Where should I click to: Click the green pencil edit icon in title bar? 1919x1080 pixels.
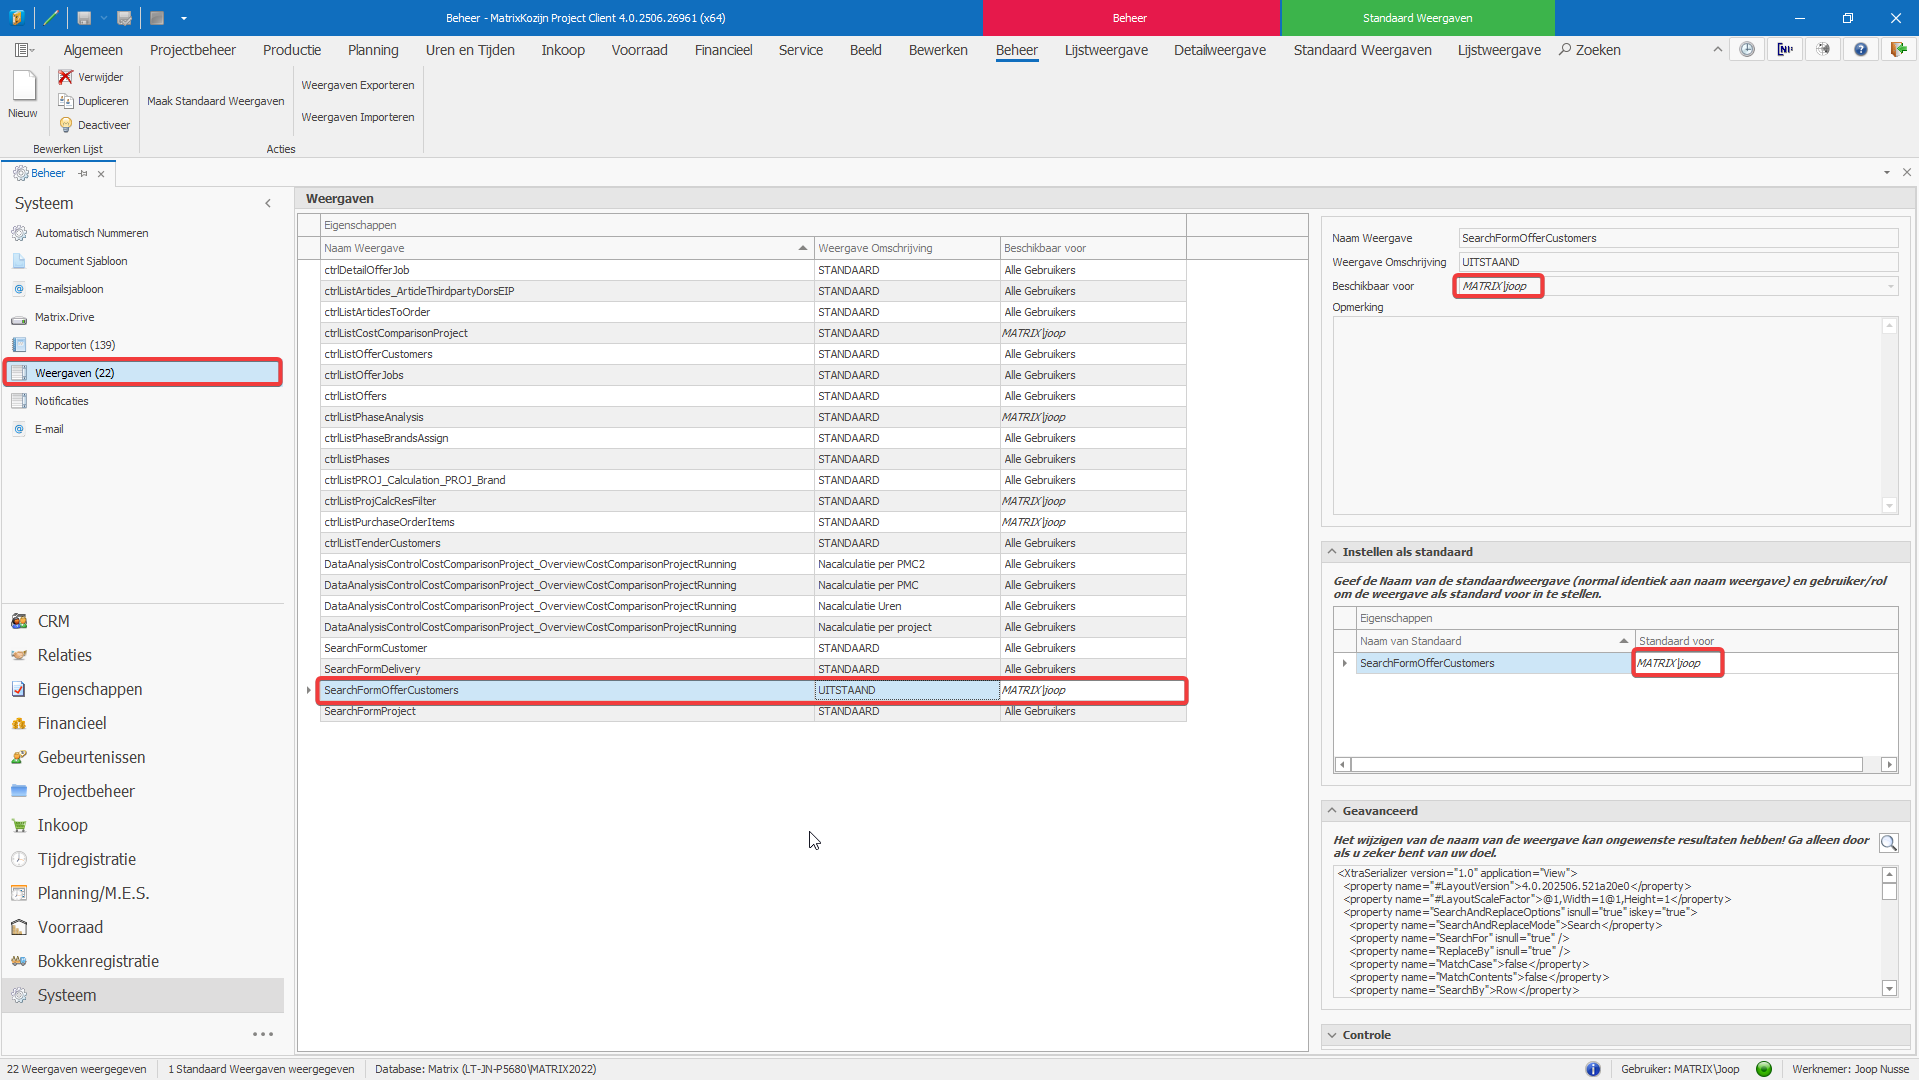tap(51, 18)
